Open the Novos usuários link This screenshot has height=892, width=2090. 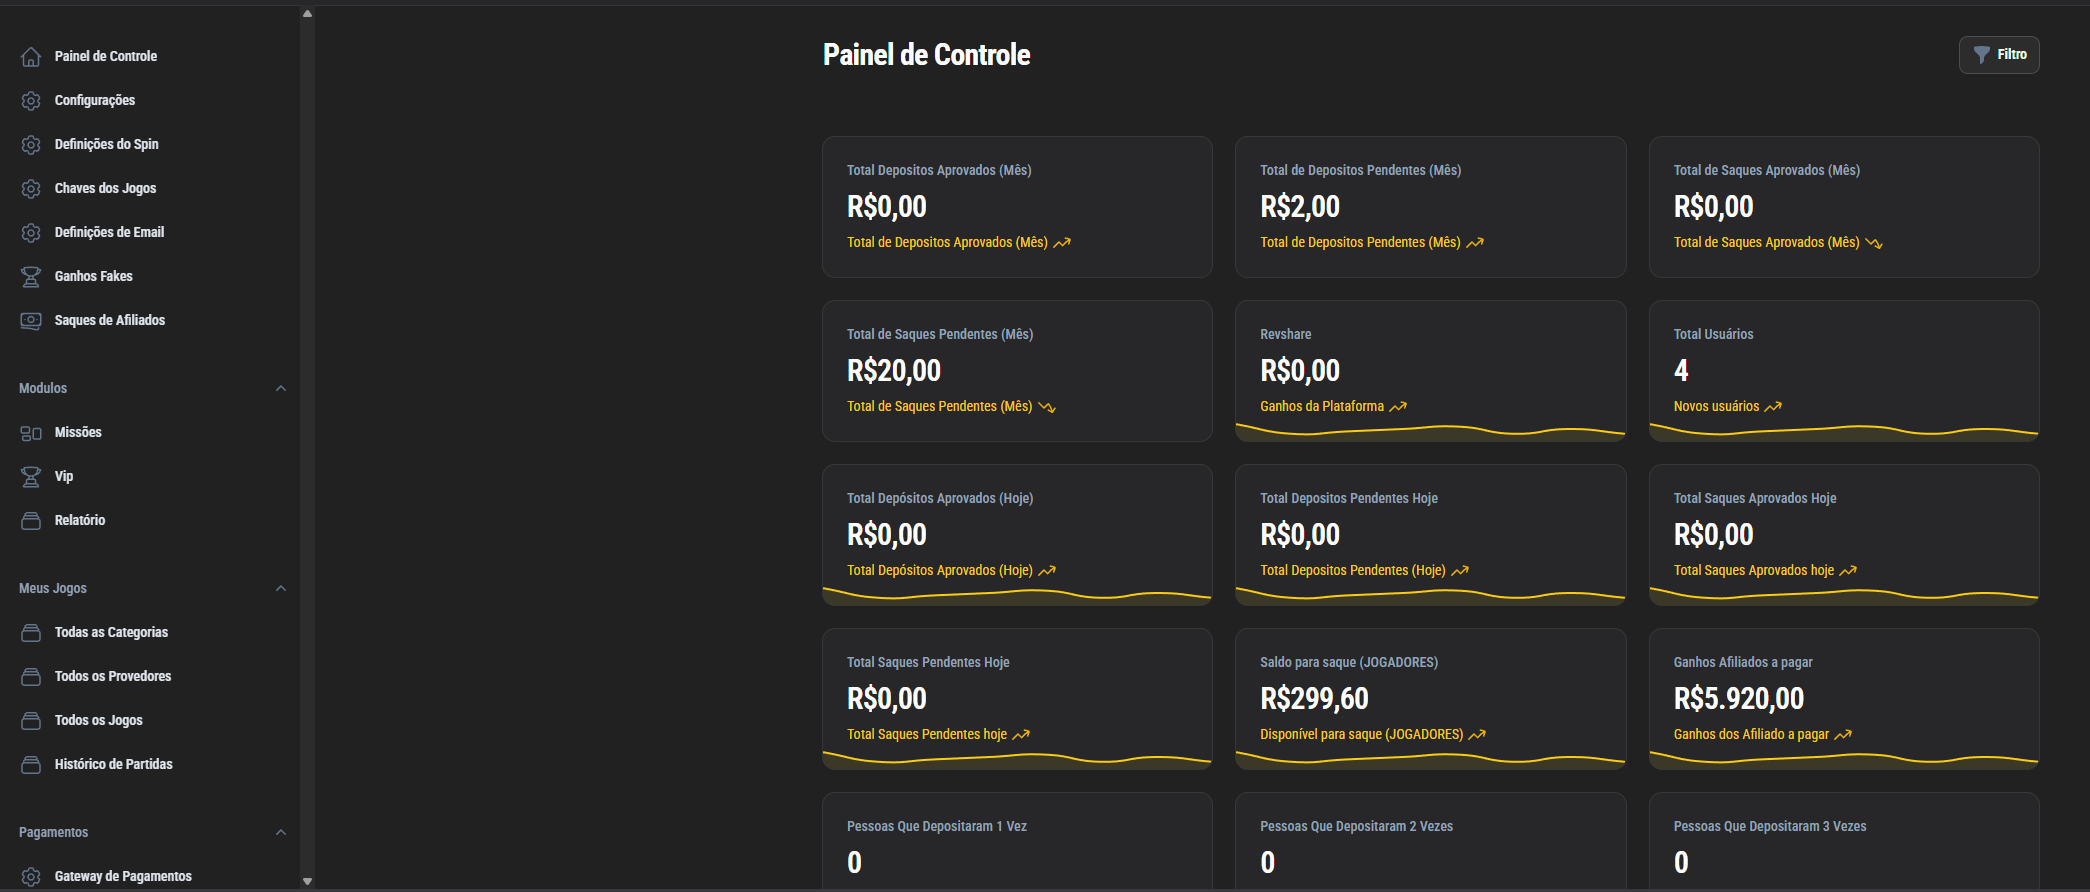1716,406
